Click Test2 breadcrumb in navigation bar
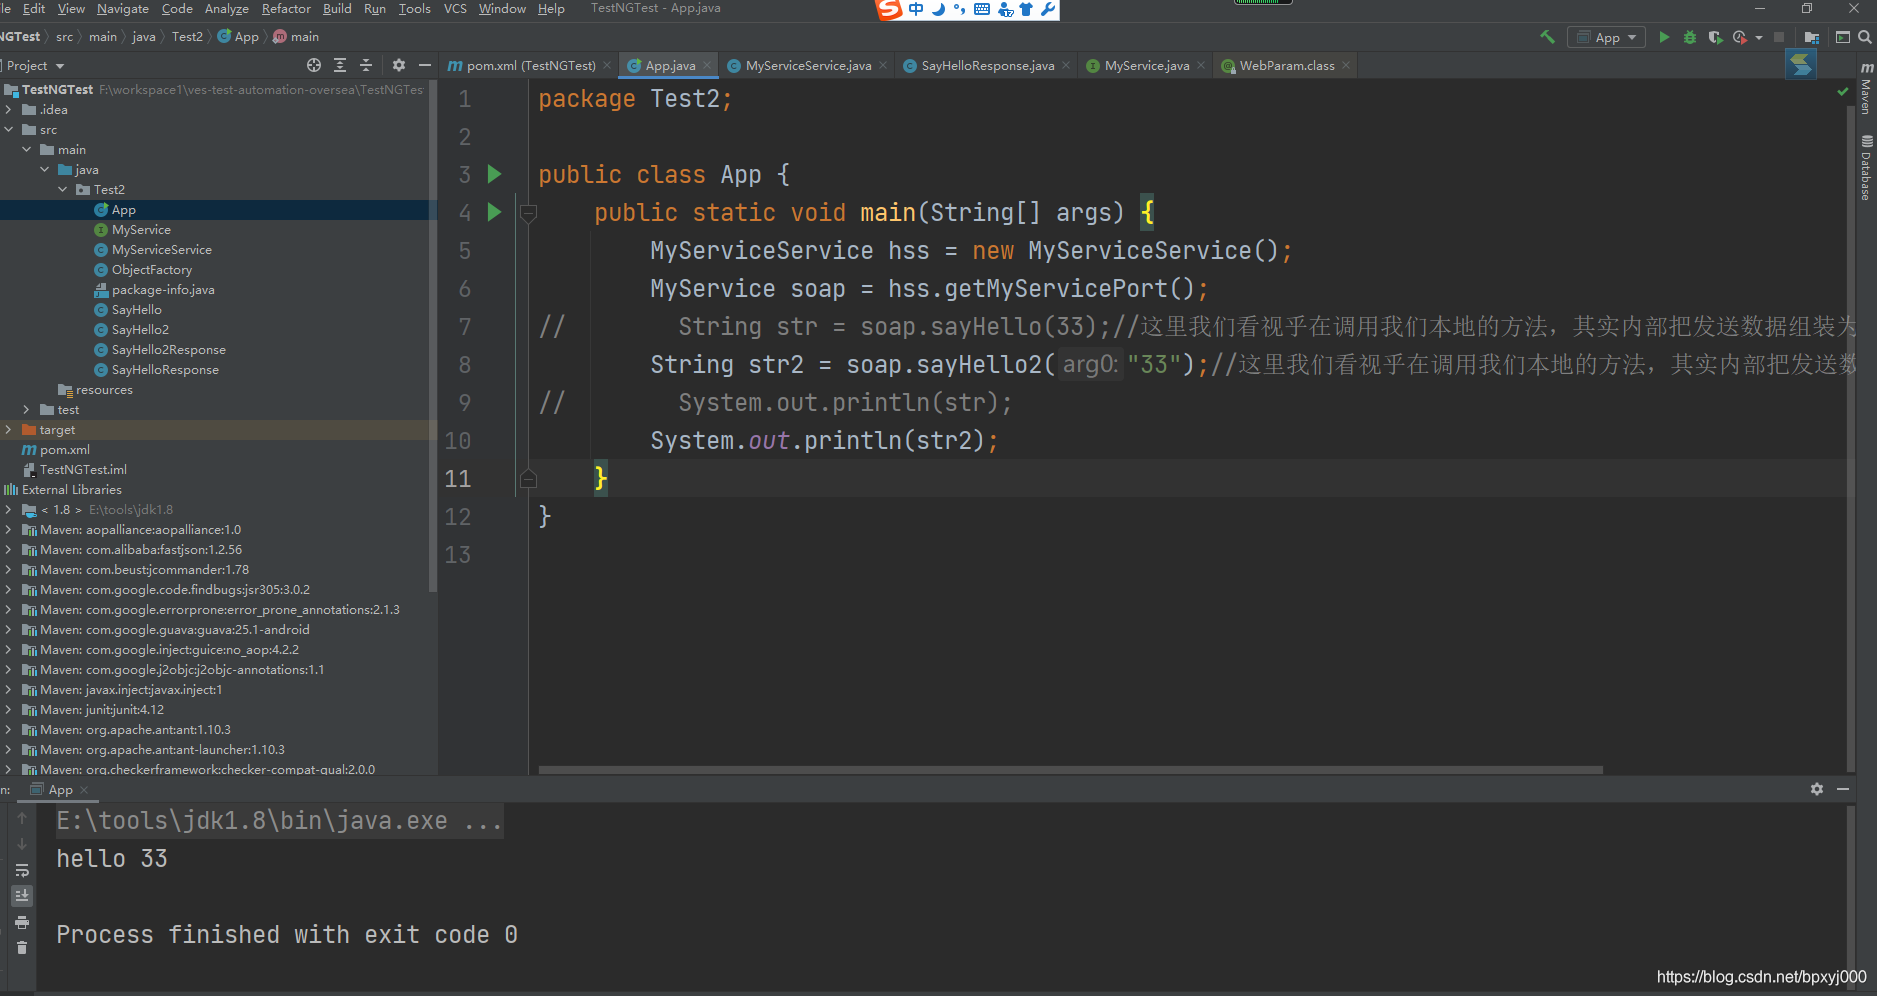The height and width of the screenshot is (996, 1877). (x=187, y=37)
